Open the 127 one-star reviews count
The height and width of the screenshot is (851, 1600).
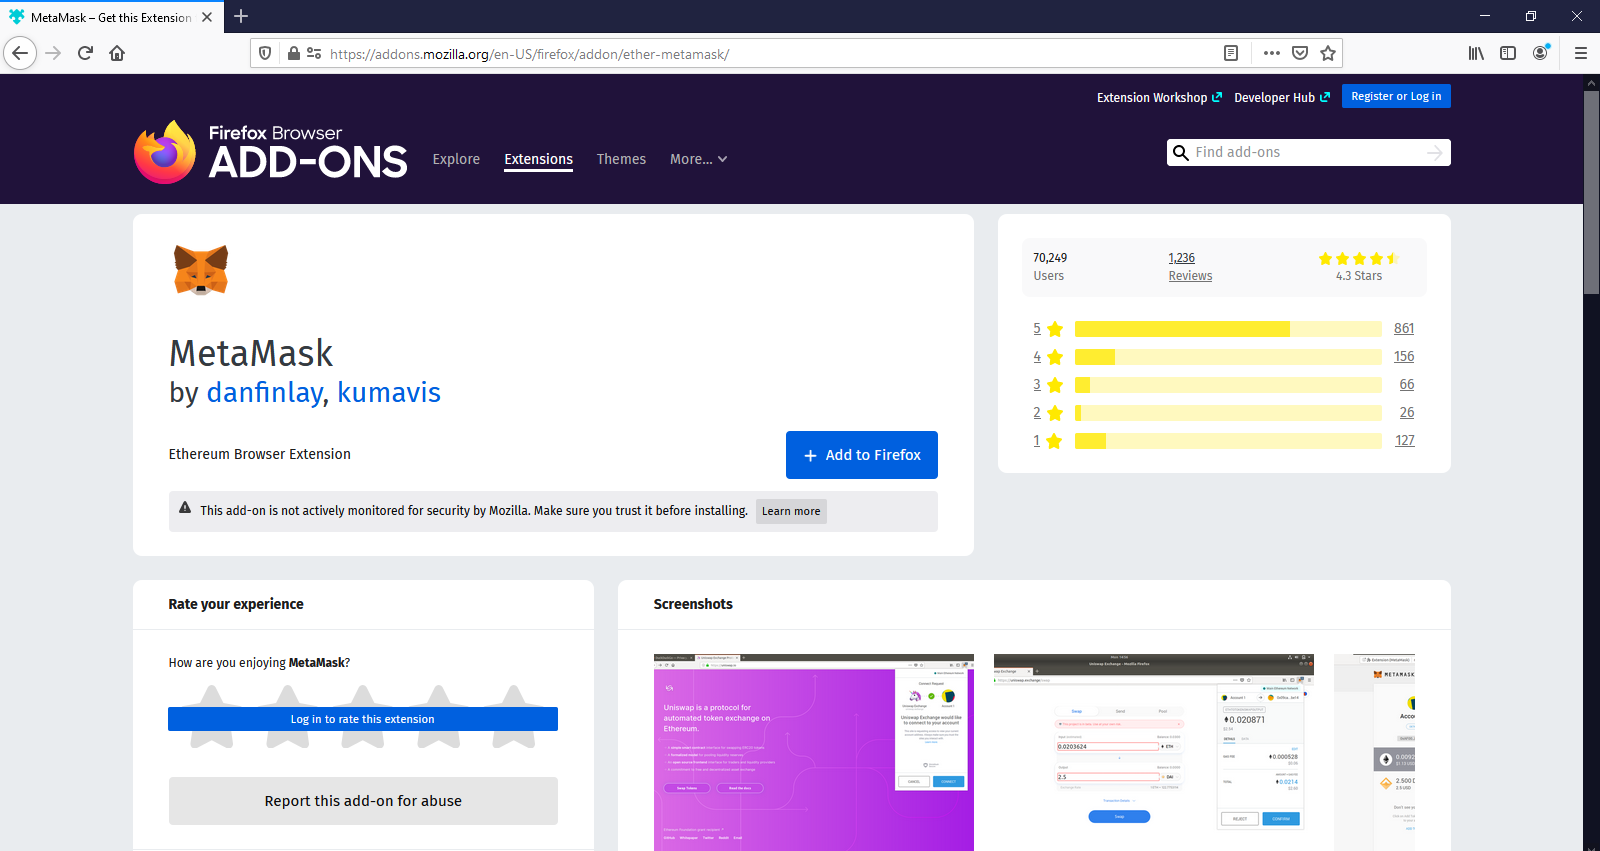(1405, 440)
